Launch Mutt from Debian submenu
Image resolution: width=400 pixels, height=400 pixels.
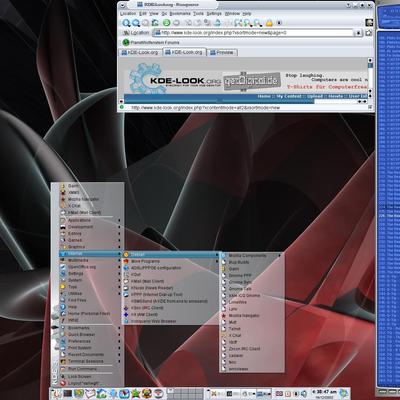(x=252, y=322)
